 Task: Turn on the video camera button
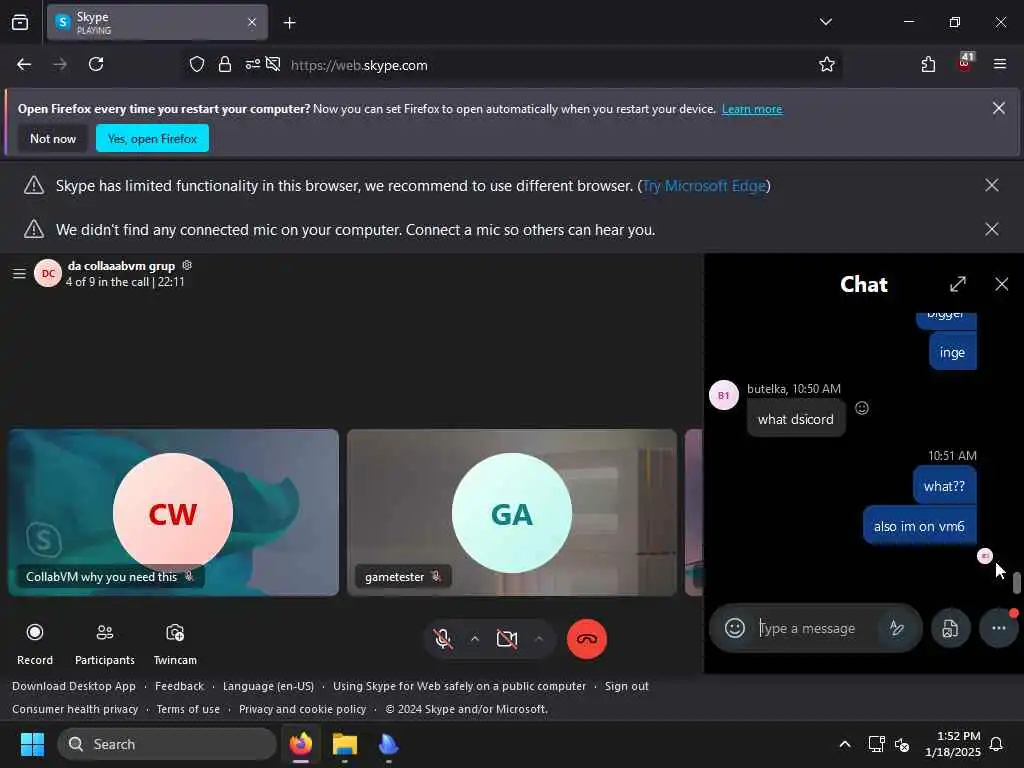[x=507, y=639]
